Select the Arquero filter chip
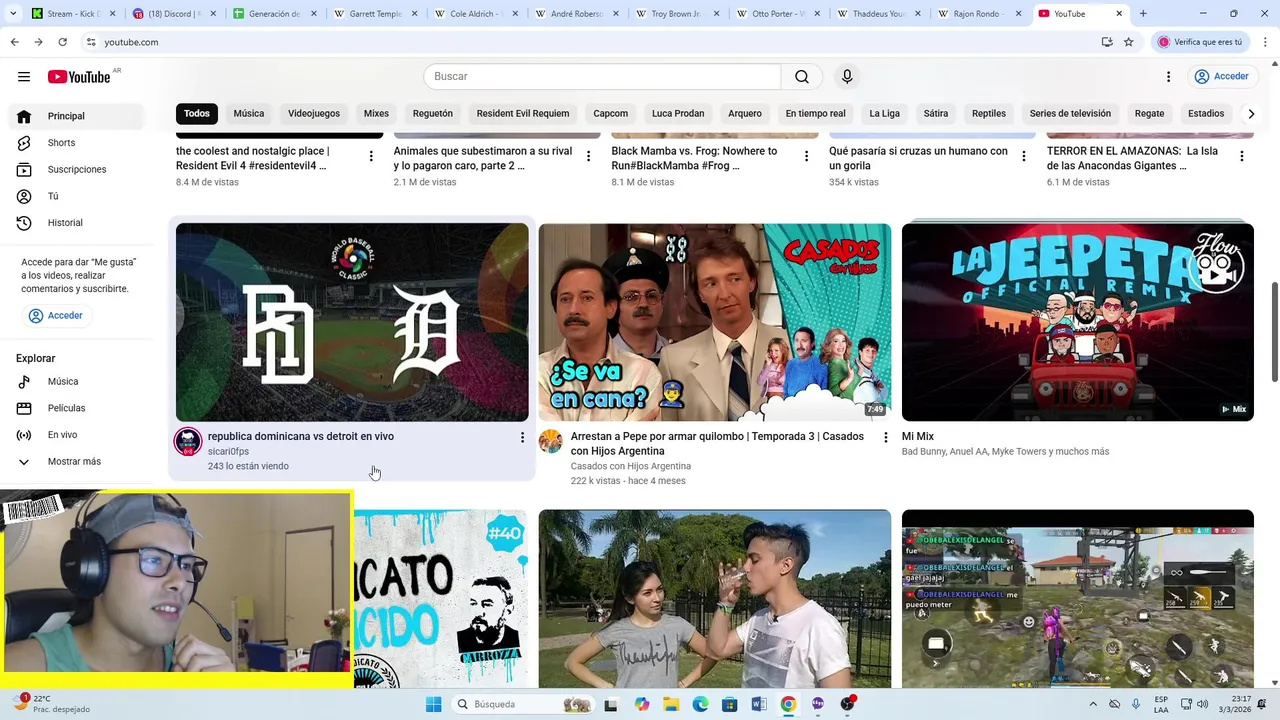 [x=745, y=114]
